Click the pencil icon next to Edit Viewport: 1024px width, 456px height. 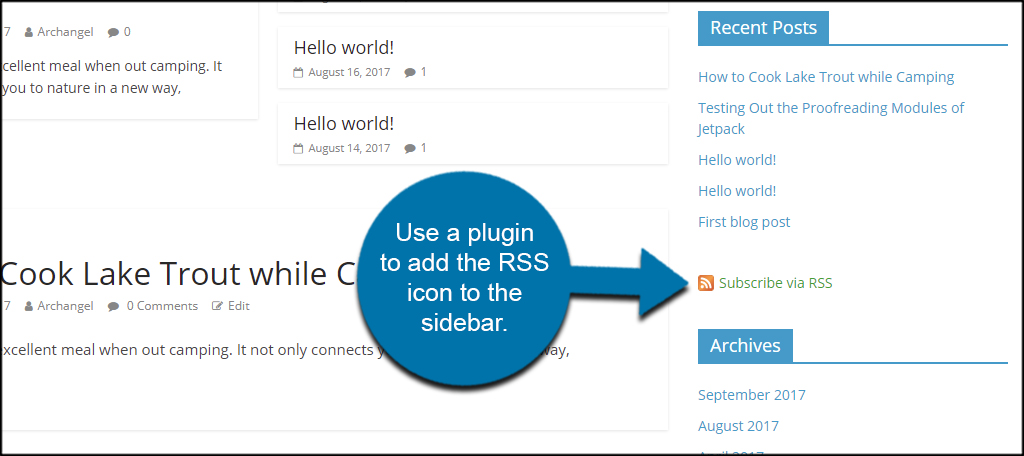click(217, 306)
